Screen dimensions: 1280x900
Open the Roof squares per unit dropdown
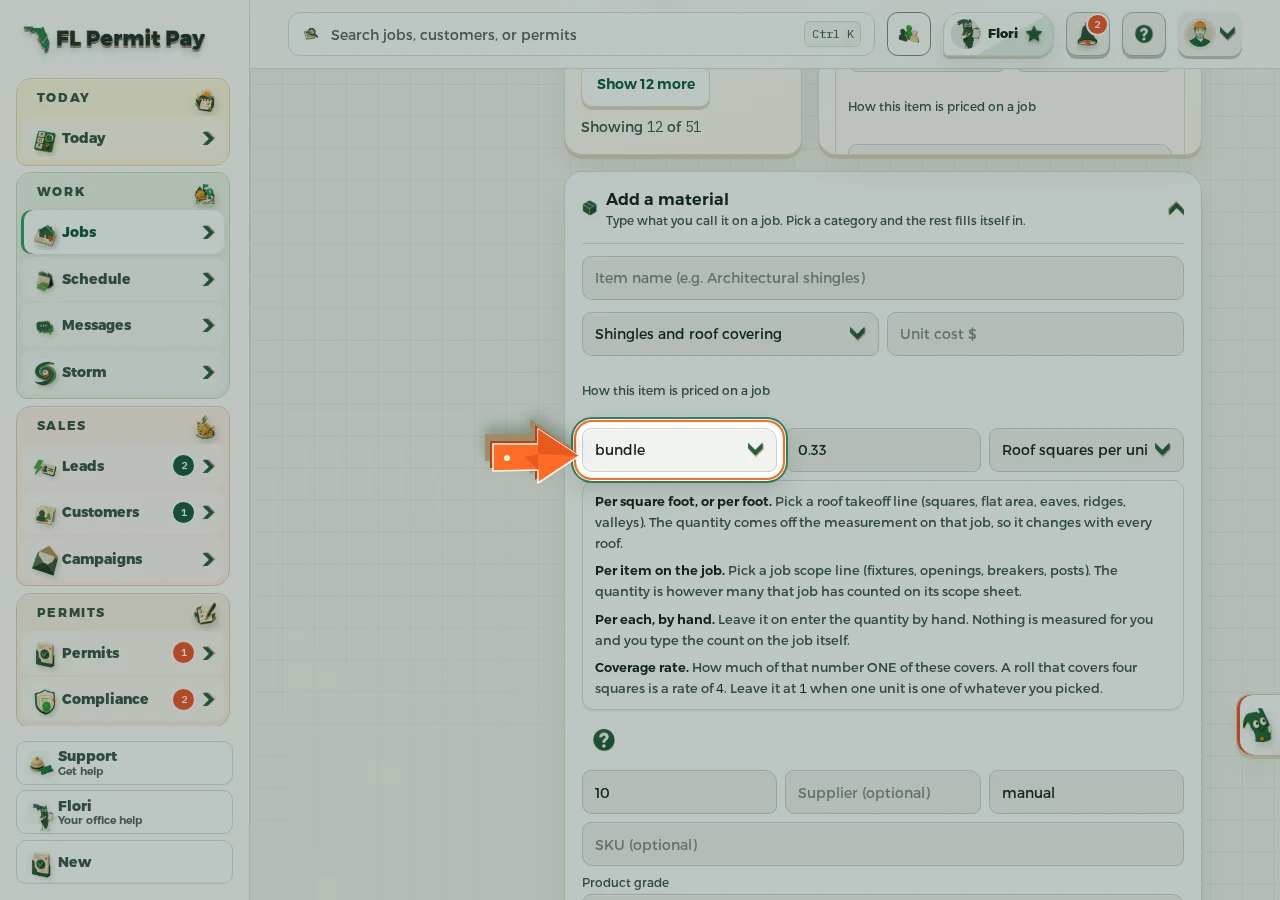pyautogui.click(x=1086, y=450)
